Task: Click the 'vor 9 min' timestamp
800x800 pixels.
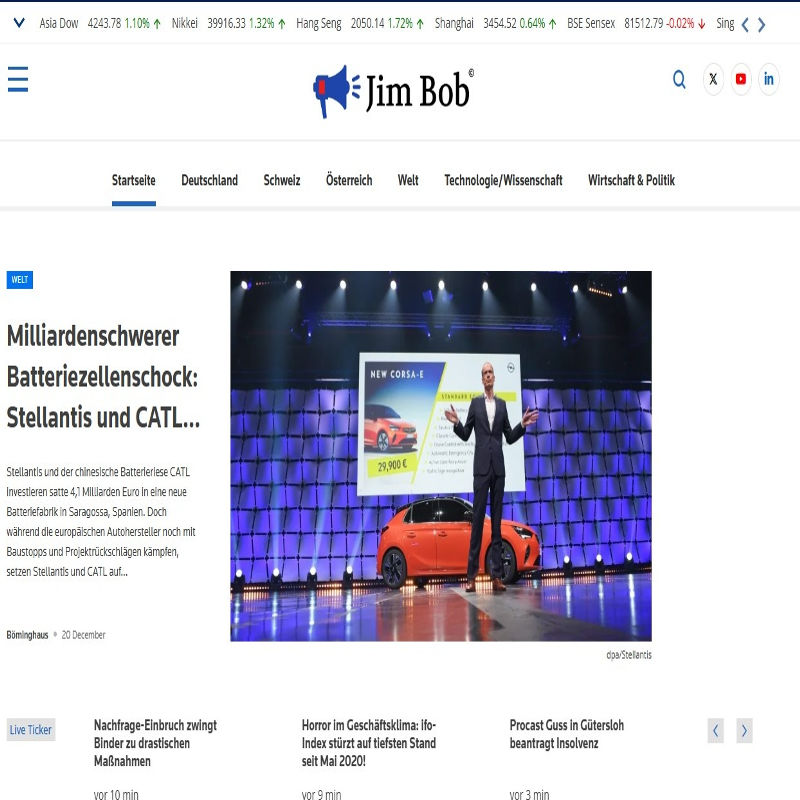Action: (321, 795)
